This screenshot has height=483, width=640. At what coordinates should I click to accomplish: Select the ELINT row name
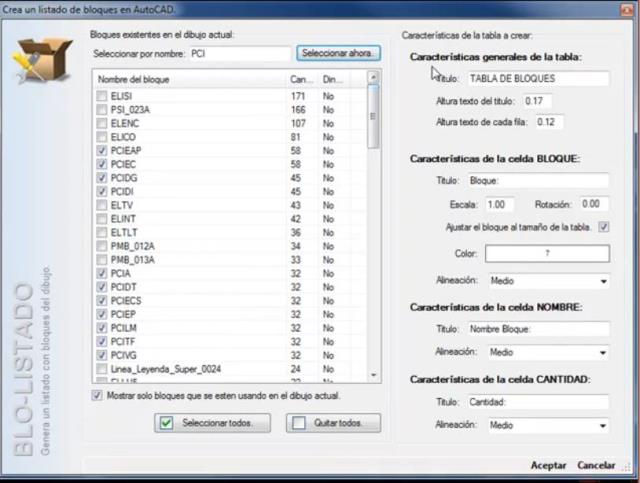[123, 219]
